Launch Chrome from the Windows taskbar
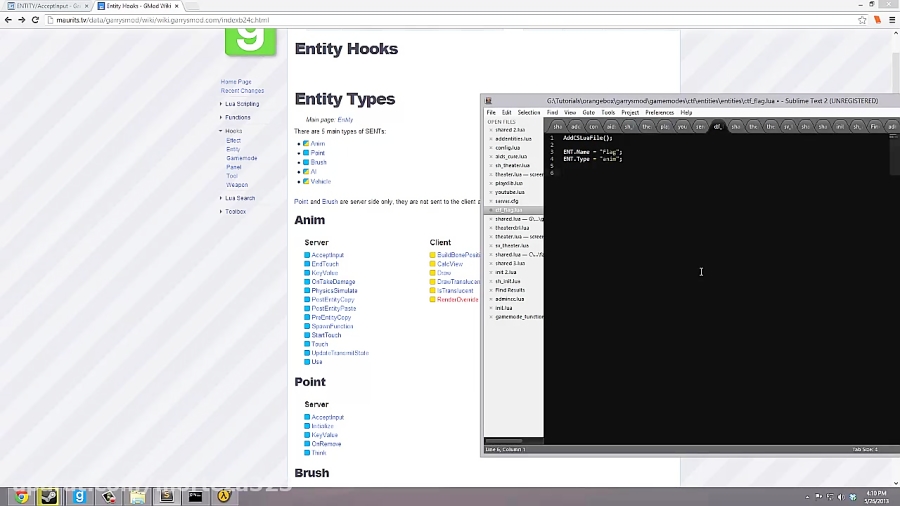This screenshot has height=506, width=900. tap(21, 496)
